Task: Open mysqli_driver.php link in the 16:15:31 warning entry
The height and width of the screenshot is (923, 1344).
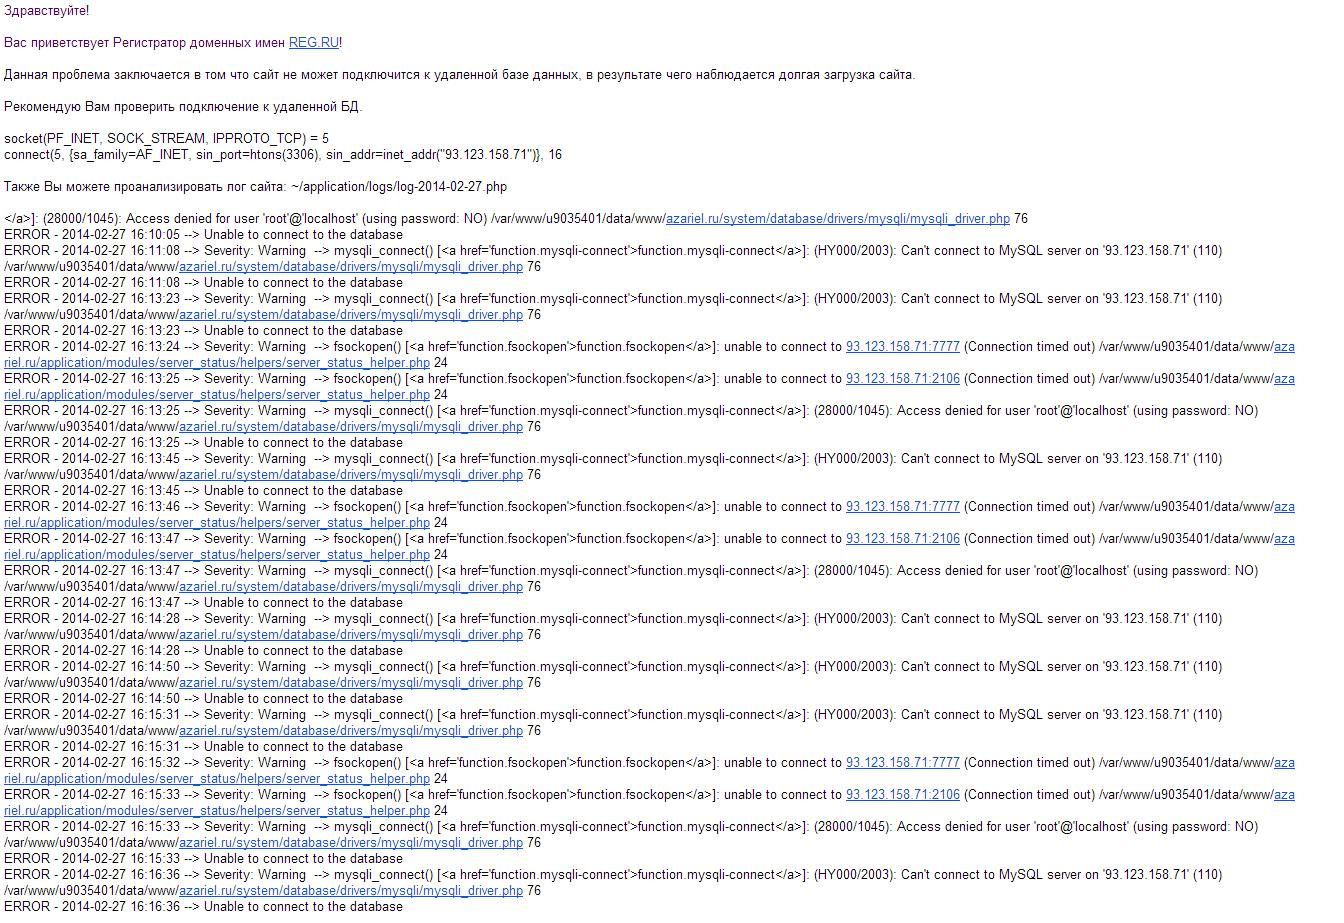Action: 351,731
